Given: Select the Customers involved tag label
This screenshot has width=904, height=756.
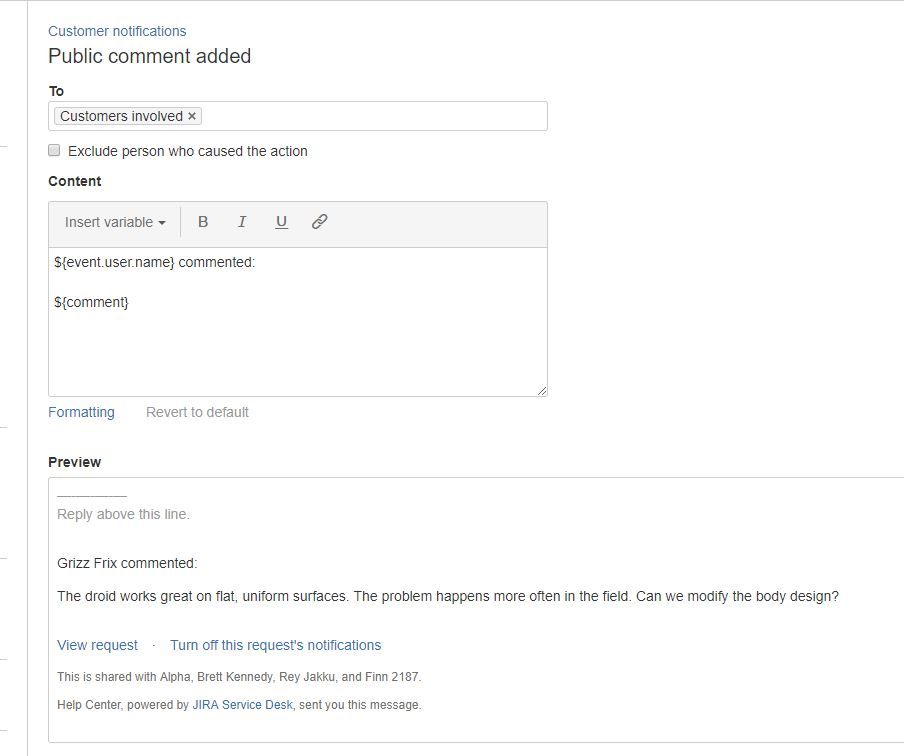Looking at the screenshot, I should tap(122, 116).
